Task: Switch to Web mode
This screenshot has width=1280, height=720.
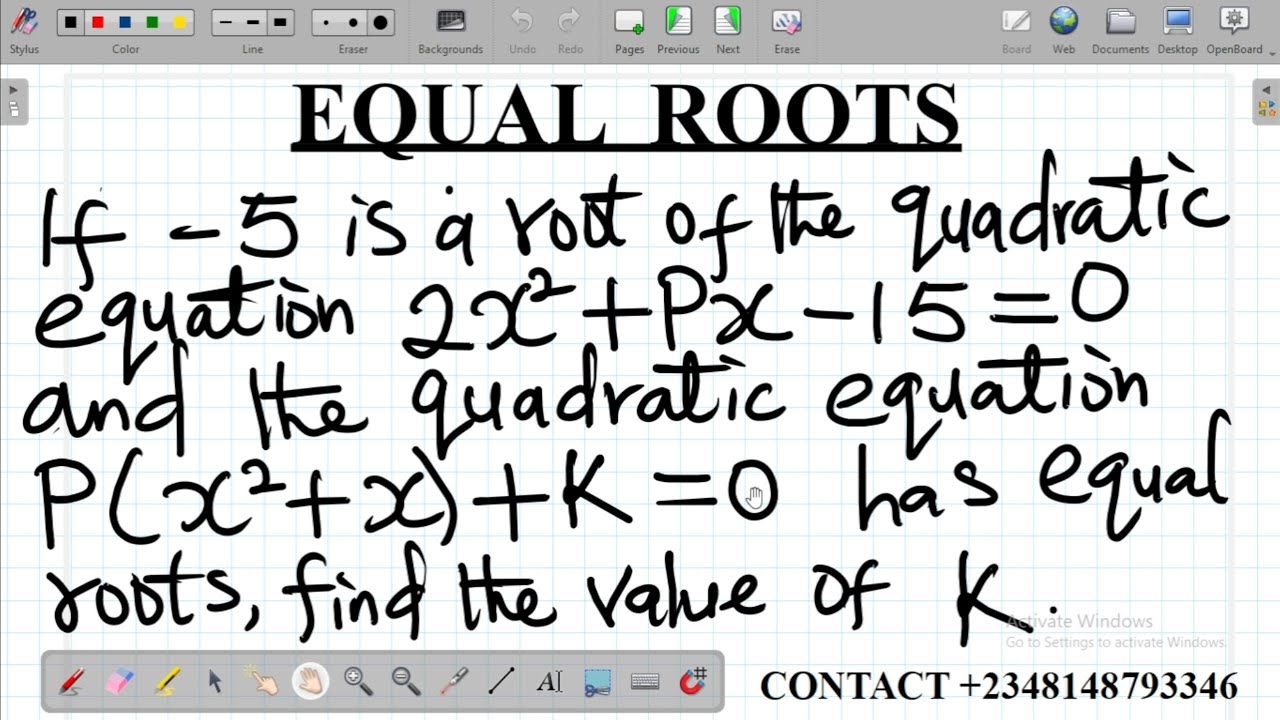Action: [1064, 30]
